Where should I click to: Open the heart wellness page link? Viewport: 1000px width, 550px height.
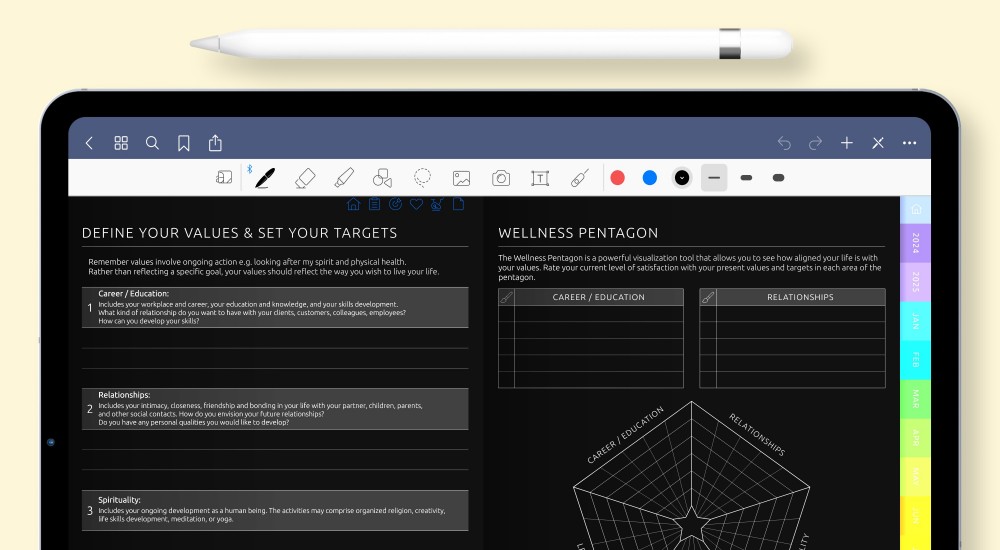pyautogui.click(x=416, y=204)
